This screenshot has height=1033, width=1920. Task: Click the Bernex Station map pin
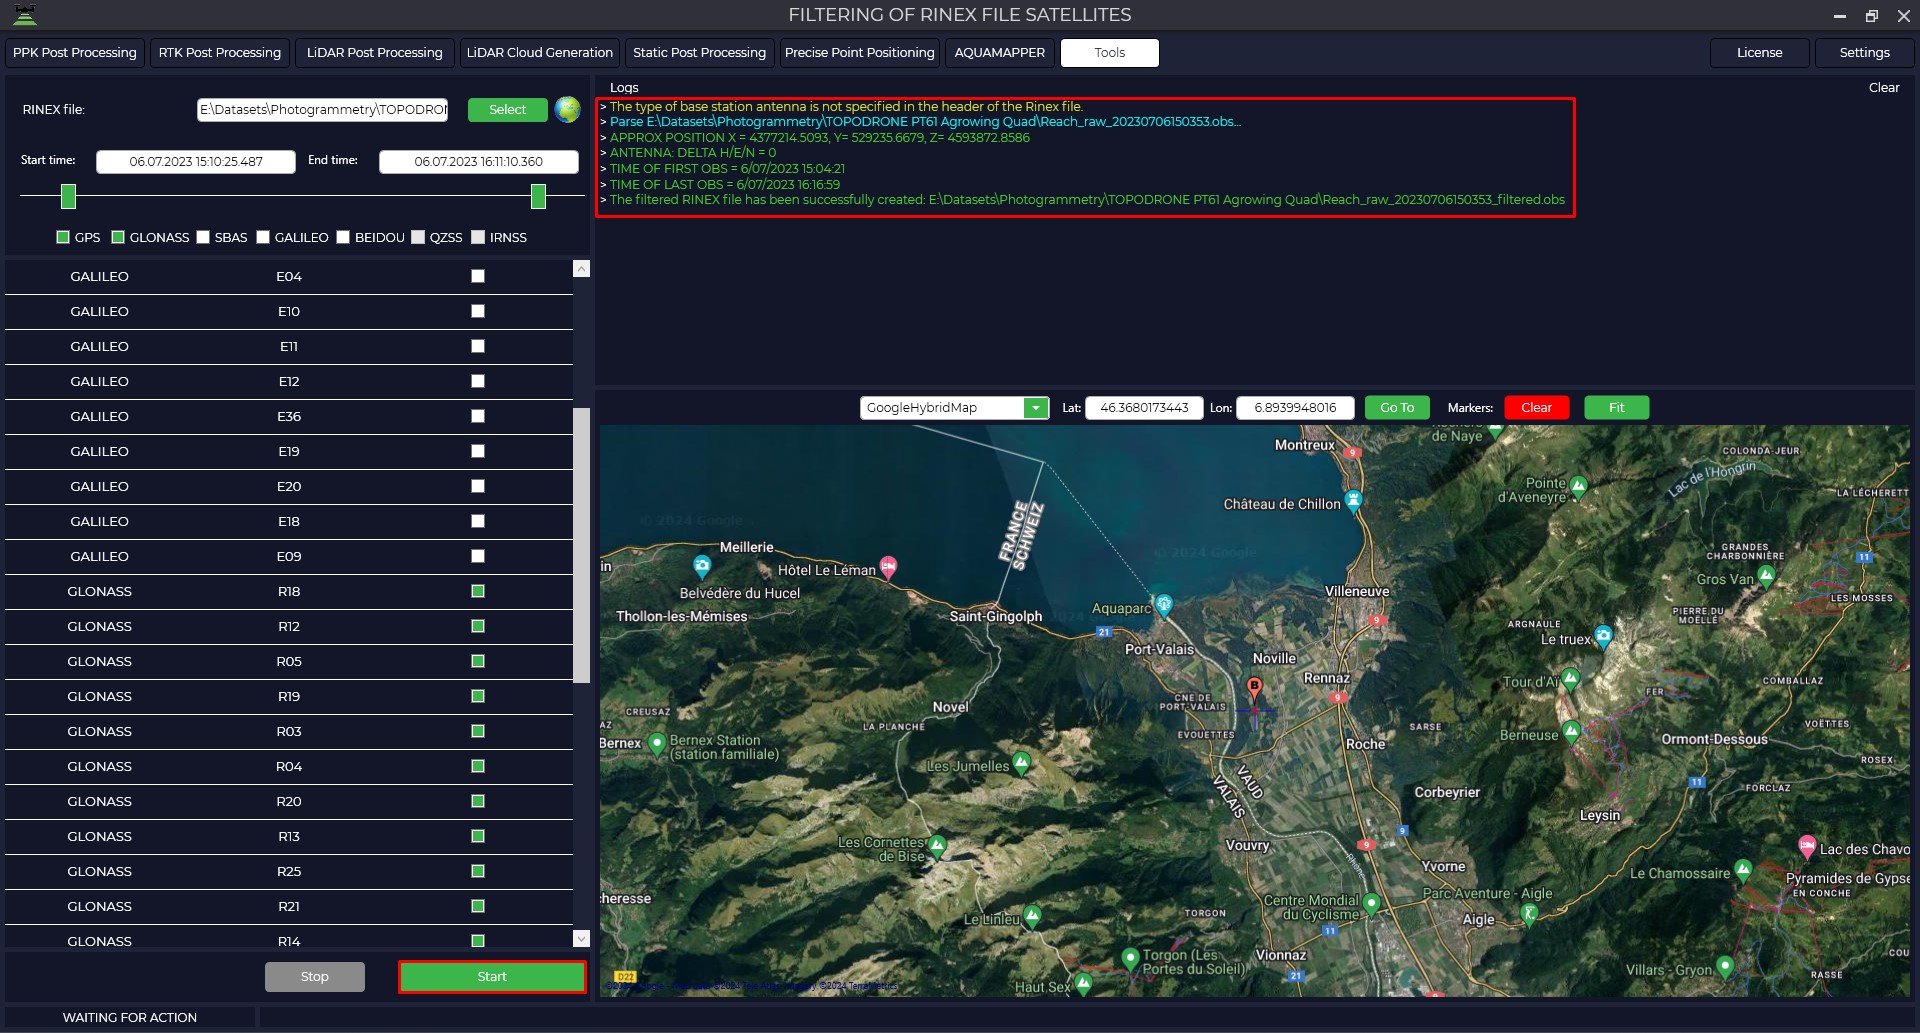pos(657,743)
